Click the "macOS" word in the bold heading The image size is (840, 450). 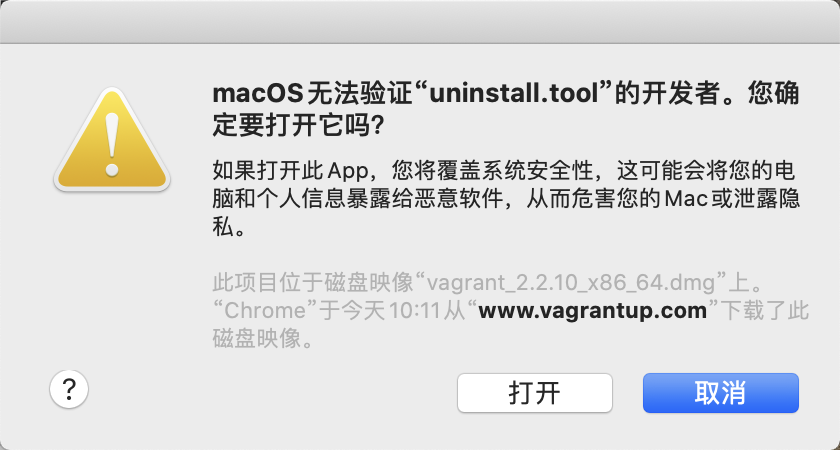258,94
